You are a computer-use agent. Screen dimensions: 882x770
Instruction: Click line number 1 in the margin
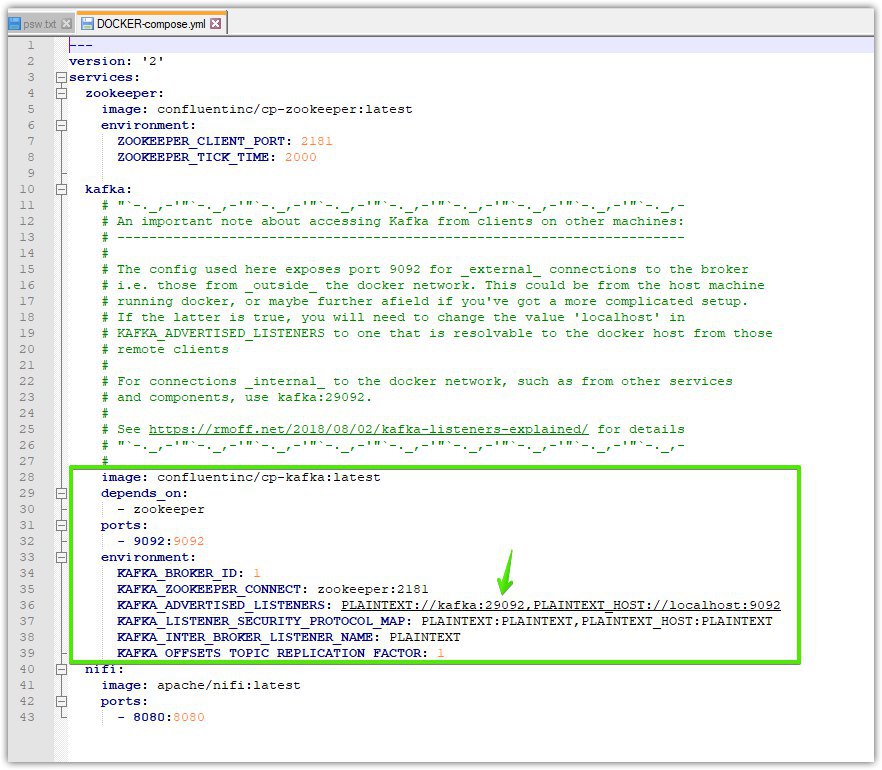[31, 46]
